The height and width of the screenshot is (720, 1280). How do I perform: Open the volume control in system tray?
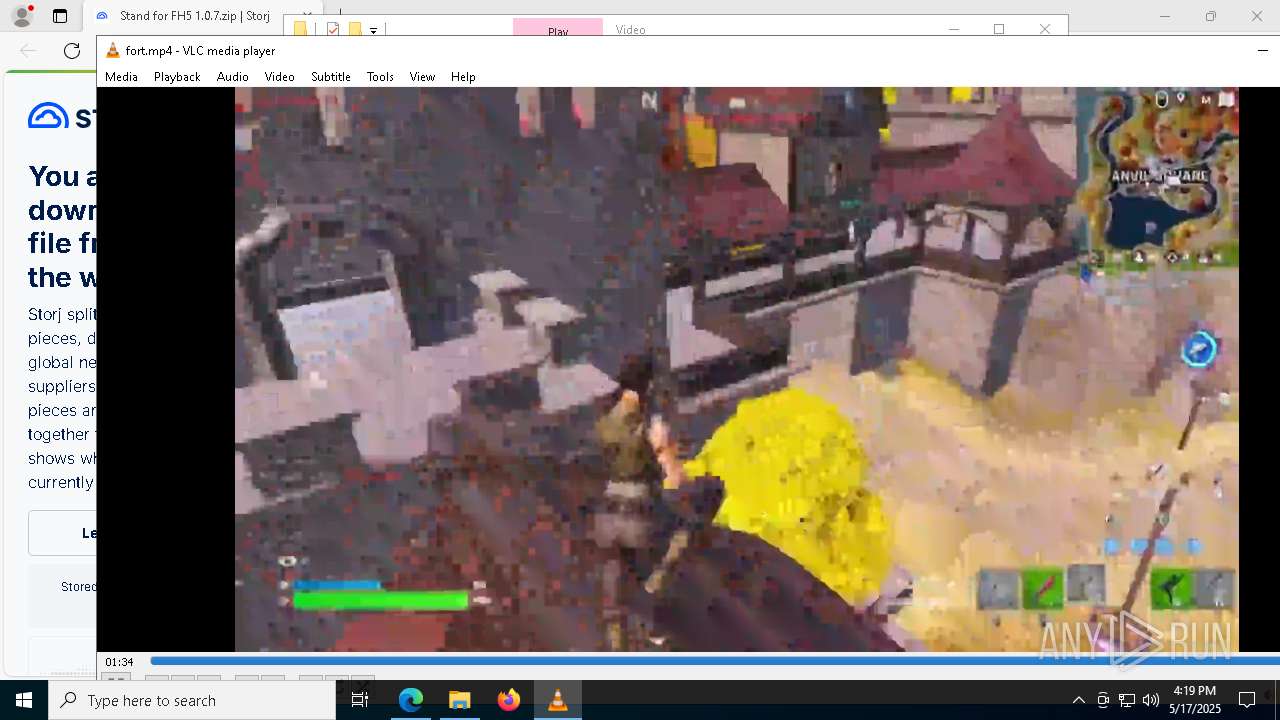pos(1151,700)
